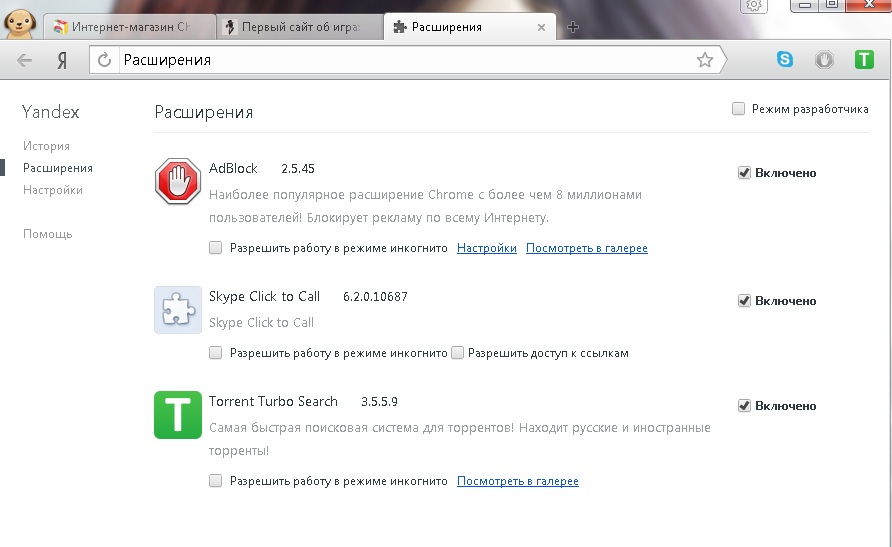Check Разрешить доступ к ссылкам for Skype
The height and width of the screenshot is (547, 892).
457,353
